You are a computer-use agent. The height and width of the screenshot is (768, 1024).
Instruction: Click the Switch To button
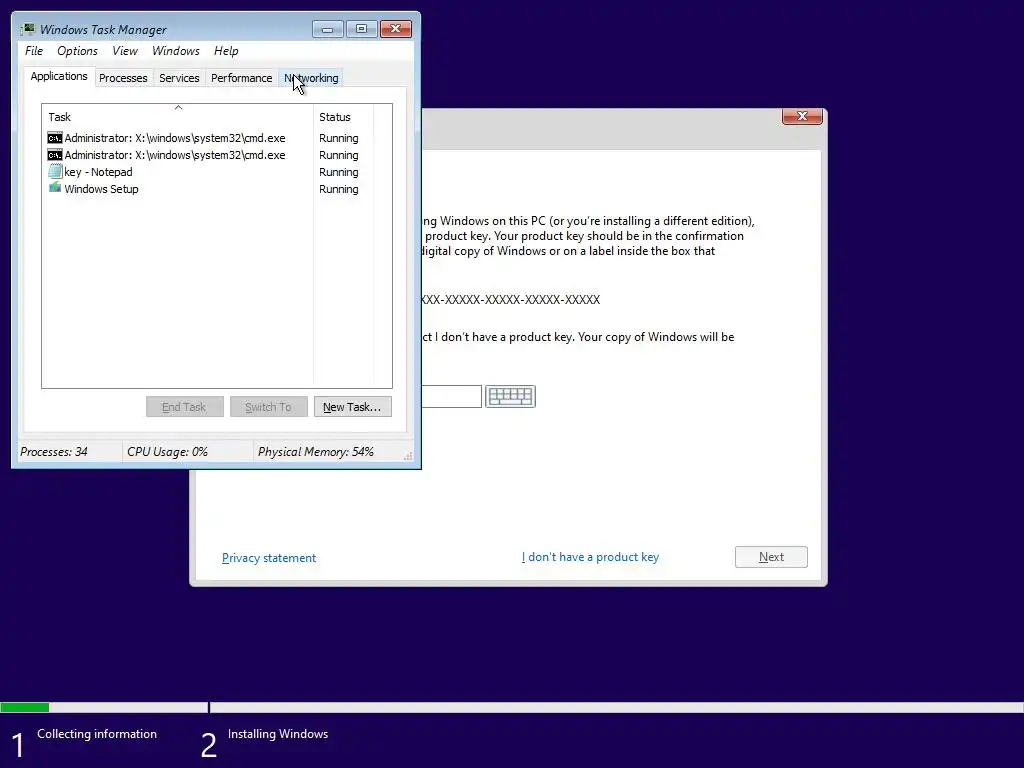coord(268,407)
